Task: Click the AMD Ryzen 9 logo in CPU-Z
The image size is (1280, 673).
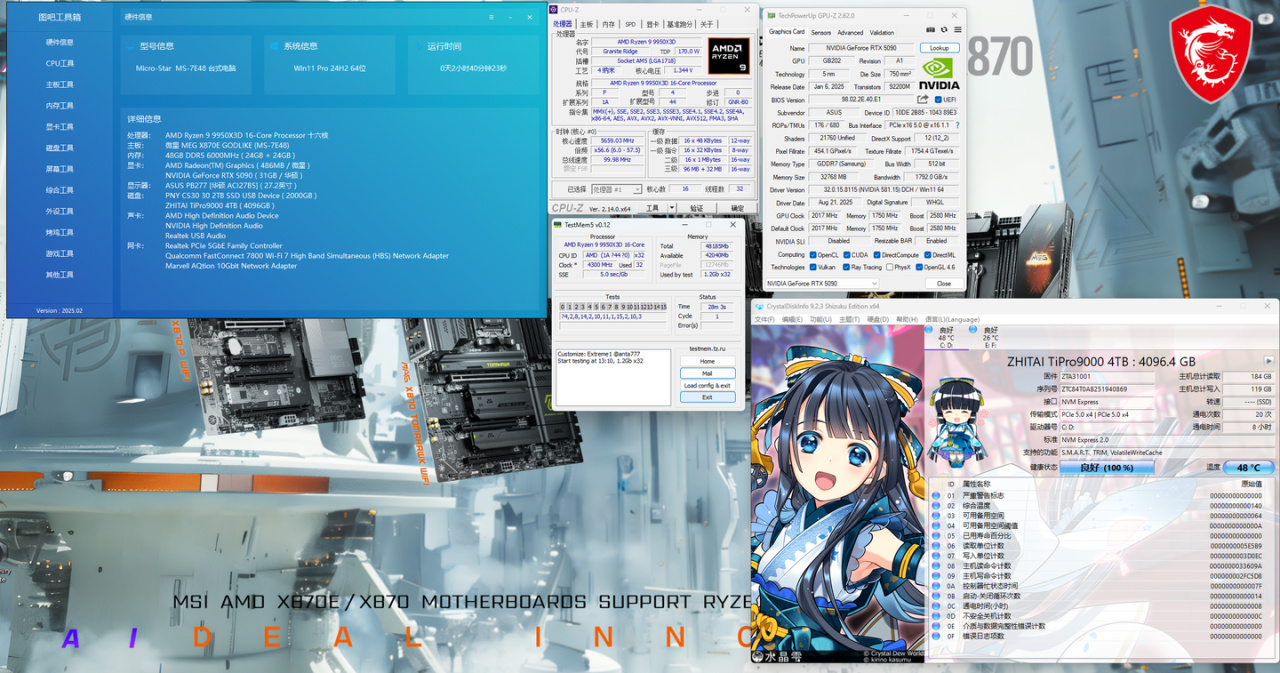Action: (x=729, y=57)
